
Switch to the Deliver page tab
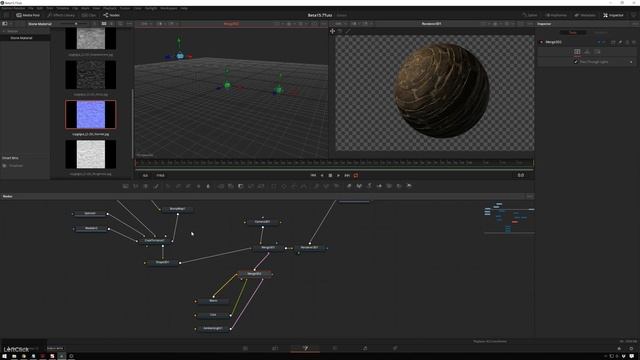[395, 348]
